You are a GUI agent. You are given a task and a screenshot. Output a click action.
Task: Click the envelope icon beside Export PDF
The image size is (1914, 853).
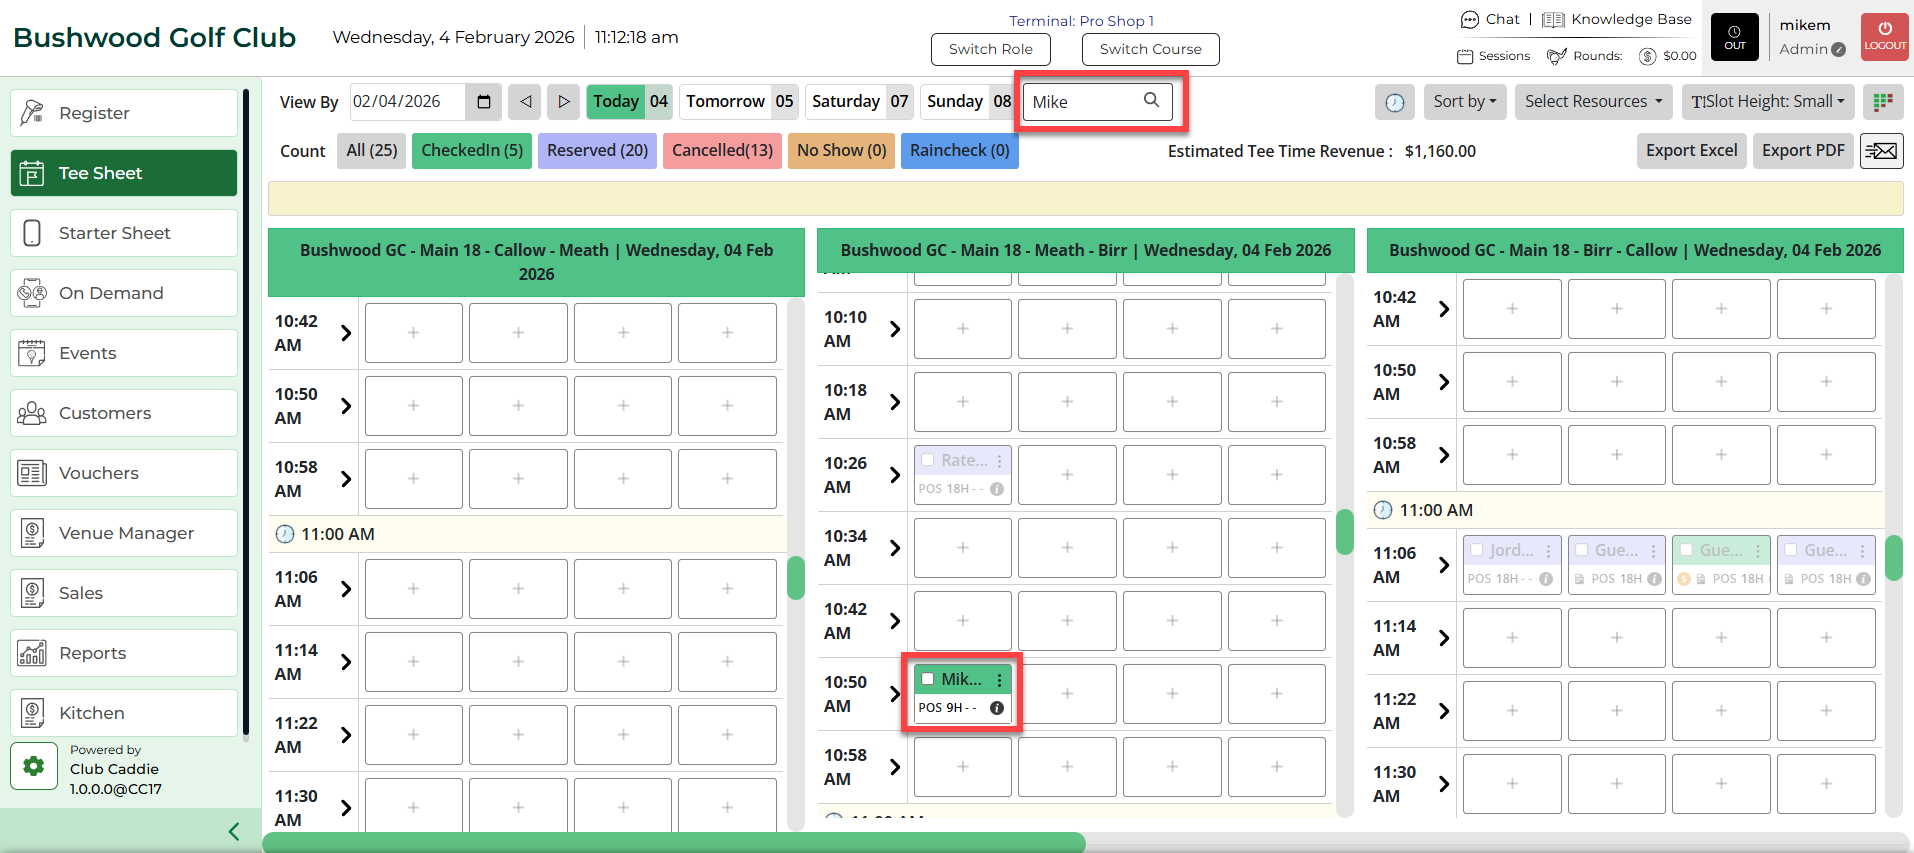coord(1881,151)
